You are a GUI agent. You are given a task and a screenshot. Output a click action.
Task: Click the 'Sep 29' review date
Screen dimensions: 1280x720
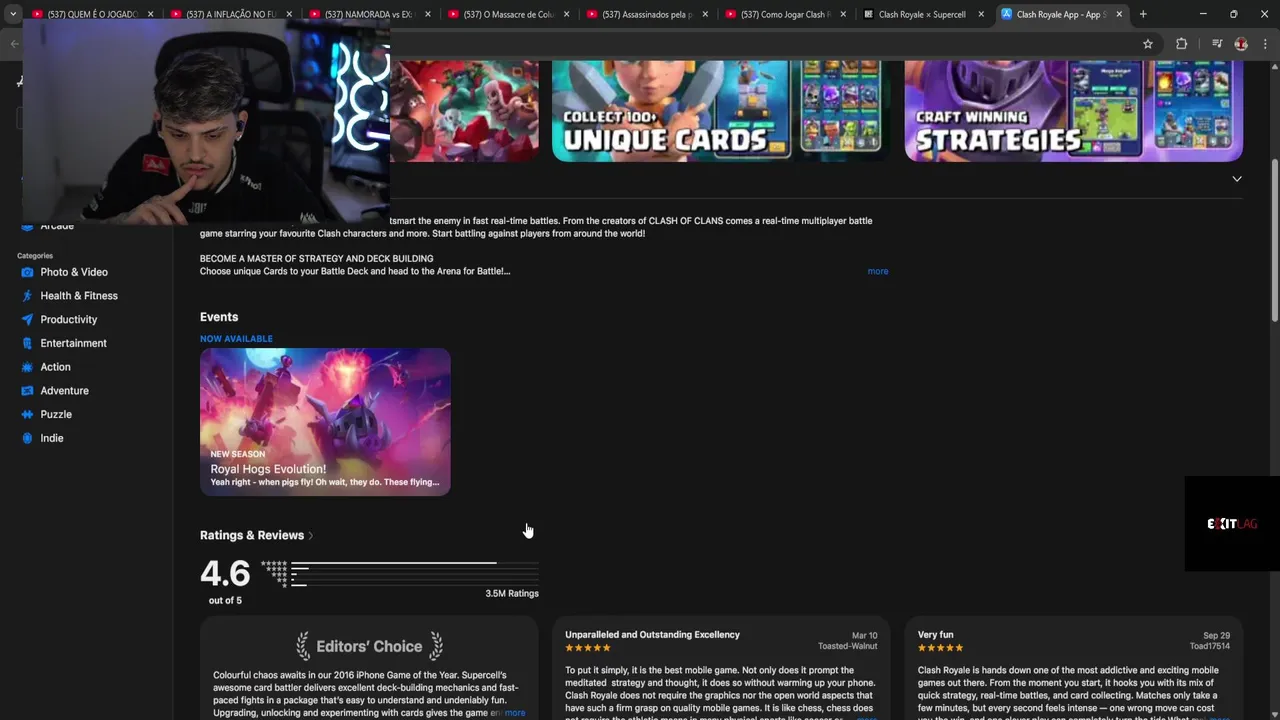tap(1217, 636)
